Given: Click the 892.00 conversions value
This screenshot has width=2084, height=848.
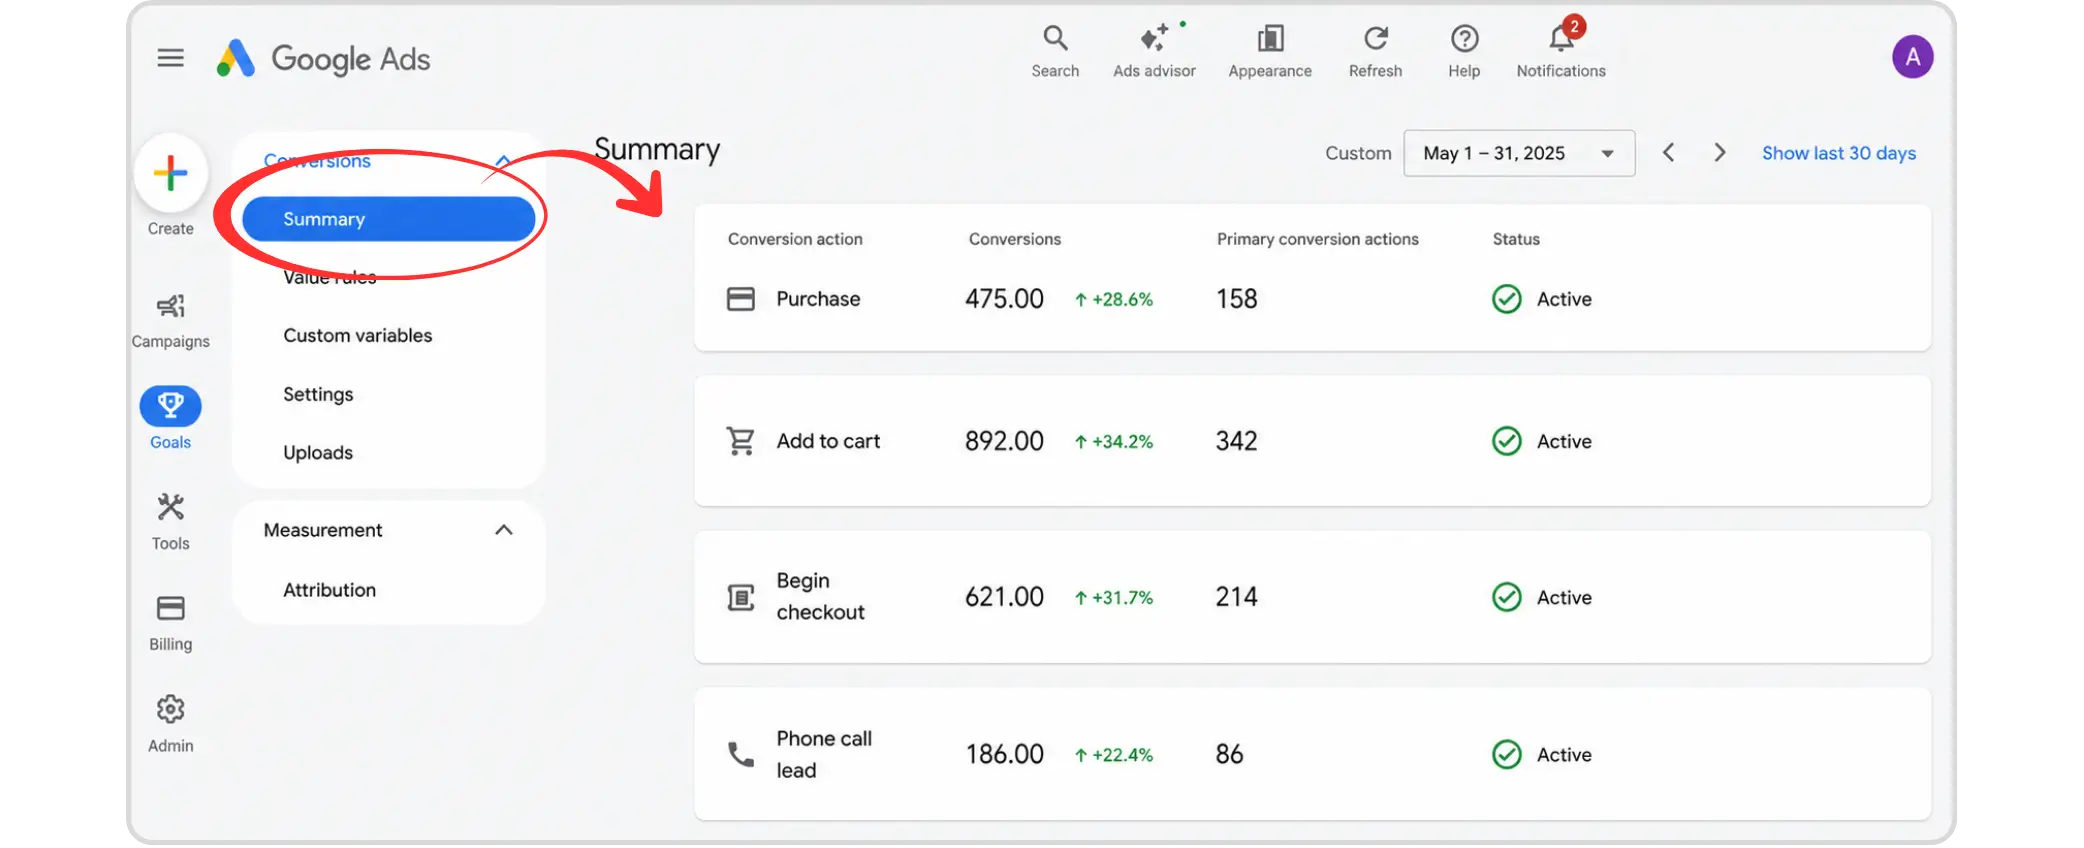Looking at the screenshot, I should [1004, 441].
